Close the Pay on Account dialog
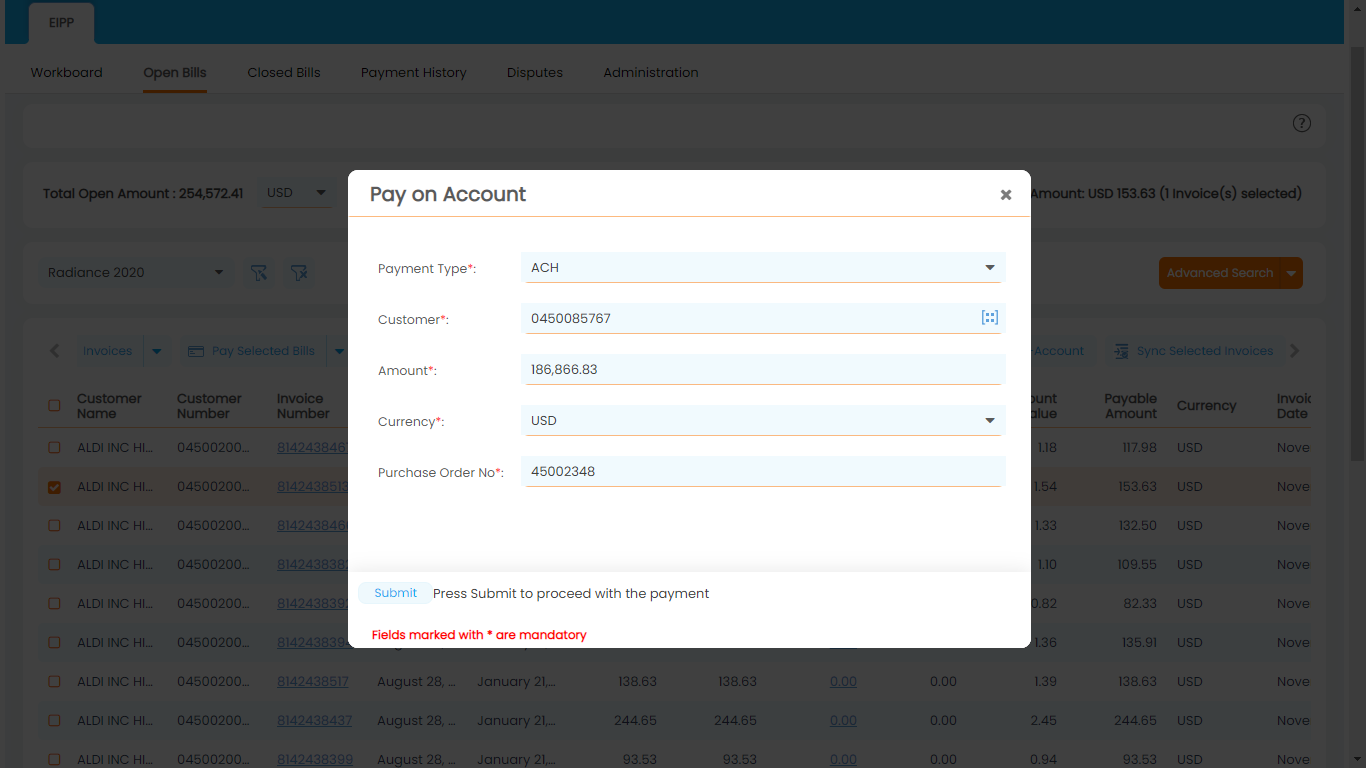Image resolution: width=1366 pixels, height=768 pixels. pyautogui.click(x=1005, y=195)
